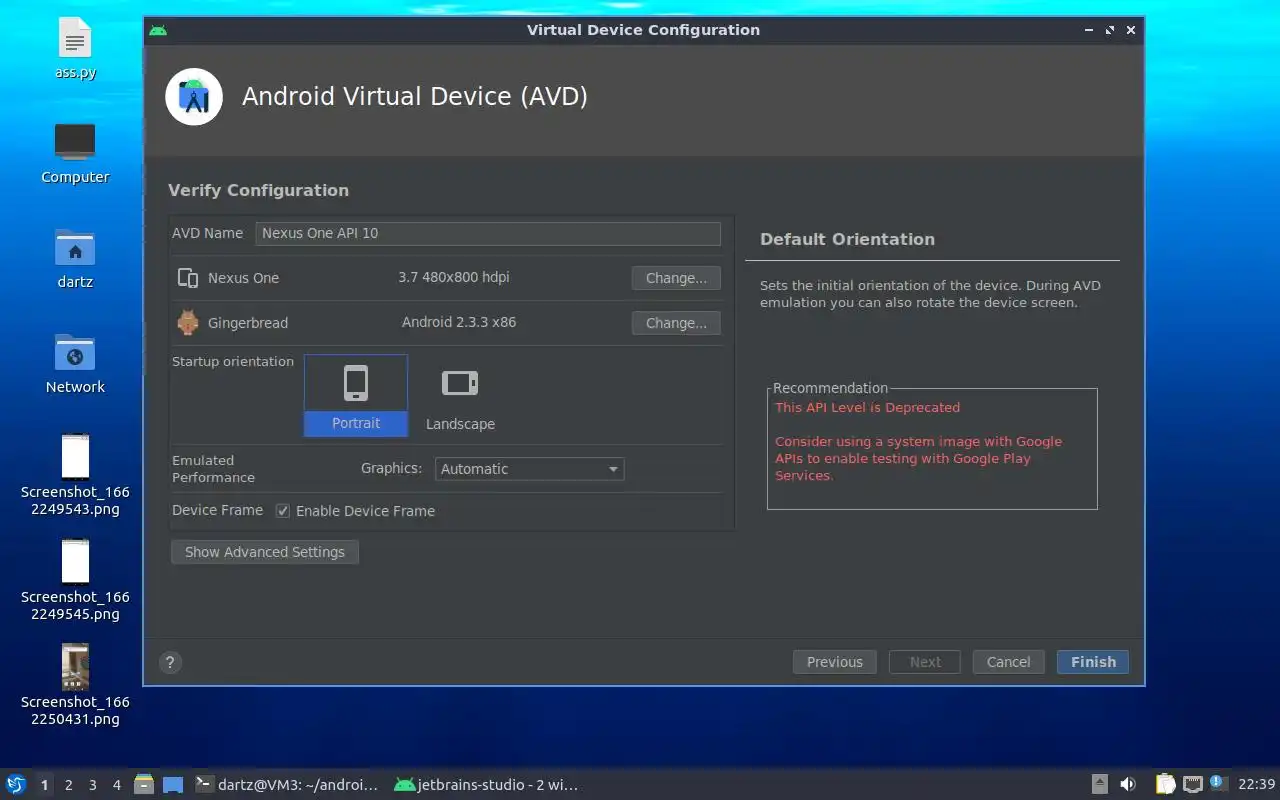Click into the AVD Name input field
The image size is (1280, 800).
[488, 233]
